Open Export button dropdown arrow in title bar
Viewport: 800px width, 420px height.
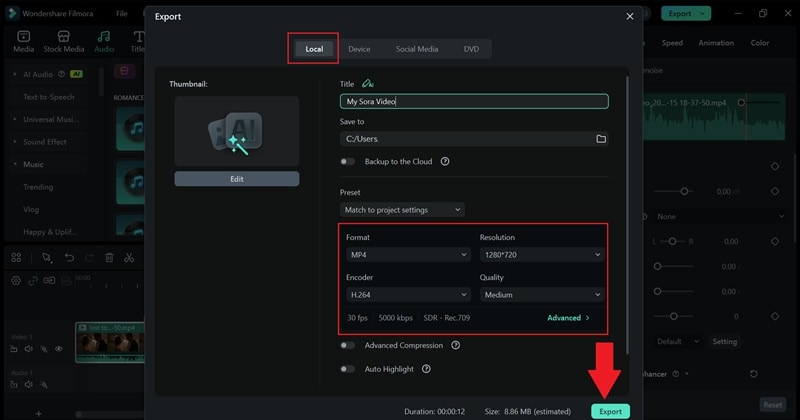(703, 14)
